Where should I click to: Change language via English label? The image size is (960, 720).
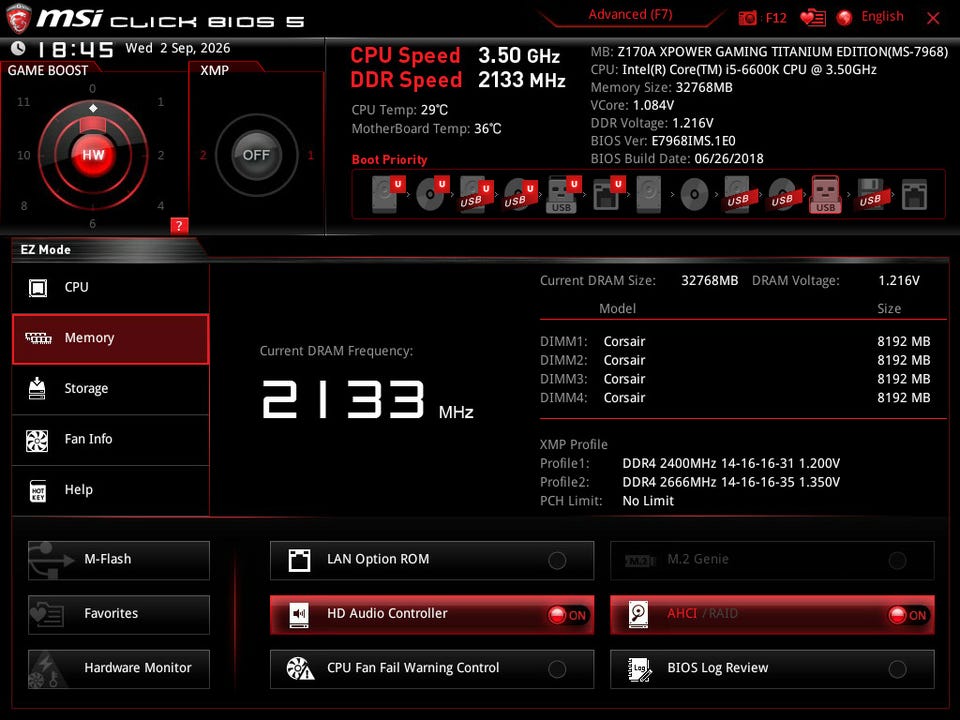point(882,17)
